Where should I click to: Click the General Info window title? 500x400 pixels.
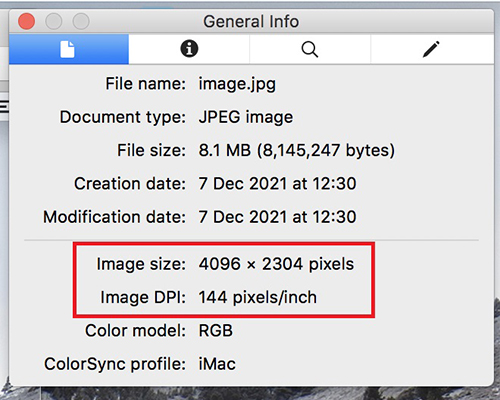coord(251,22)
